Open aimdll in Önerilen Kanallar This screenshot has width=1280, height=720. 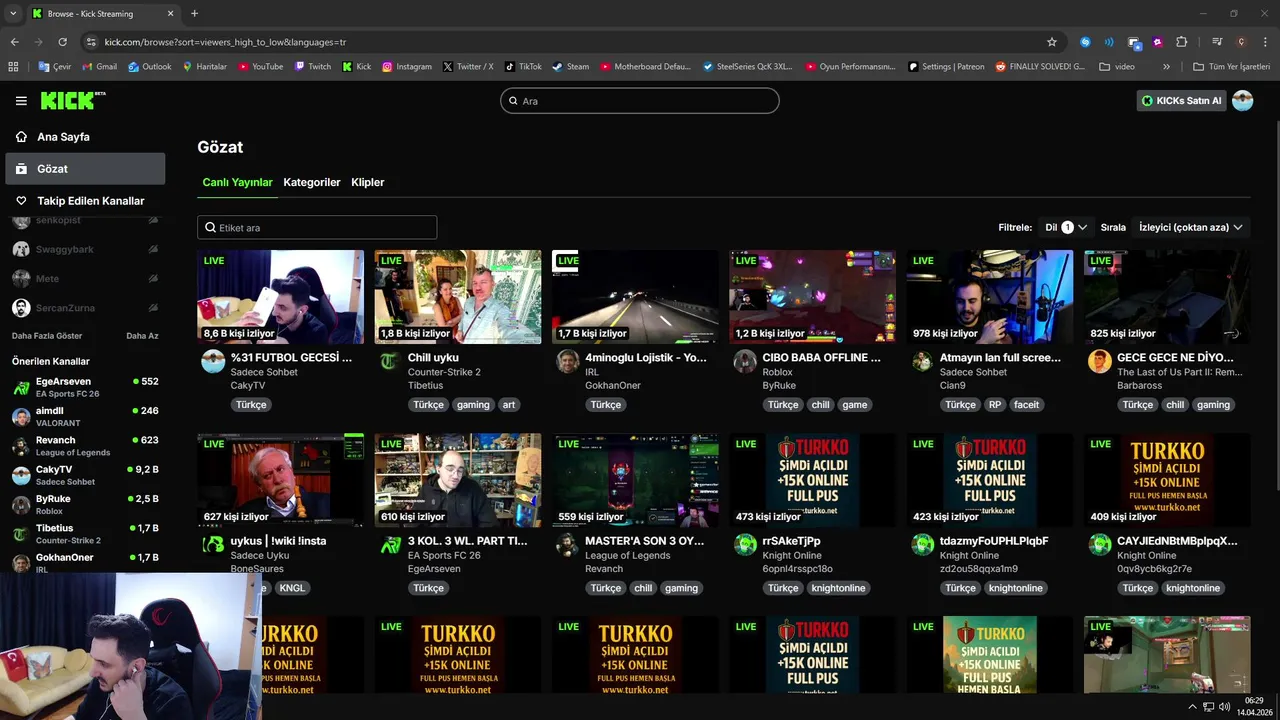pyautogui.click(x=85, y=416)
